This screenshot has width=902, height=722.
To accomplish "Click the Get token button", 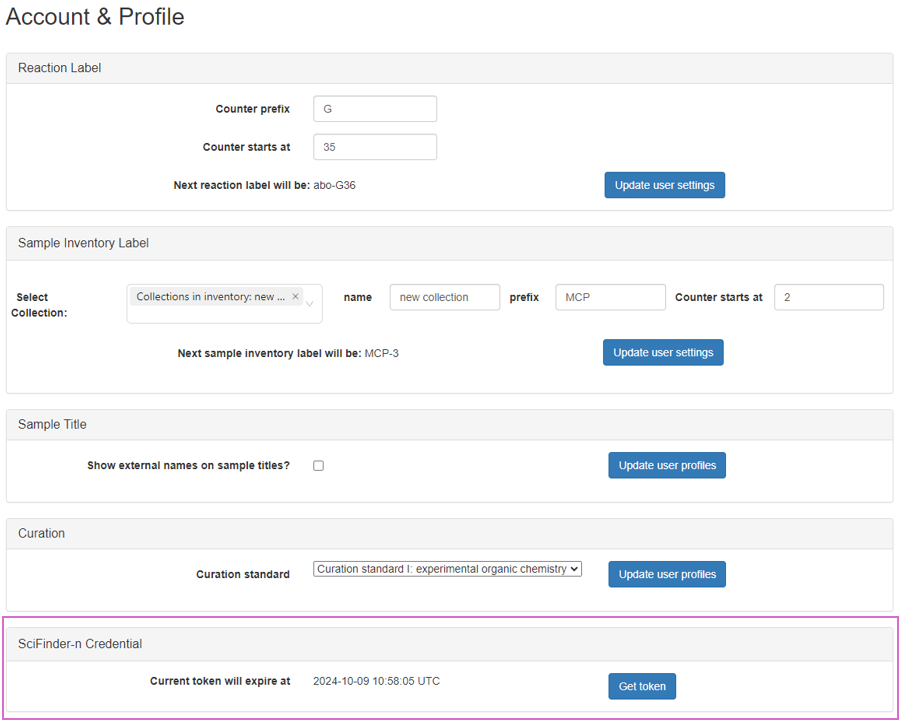I will pyautogui.click(x=642, y=686).
